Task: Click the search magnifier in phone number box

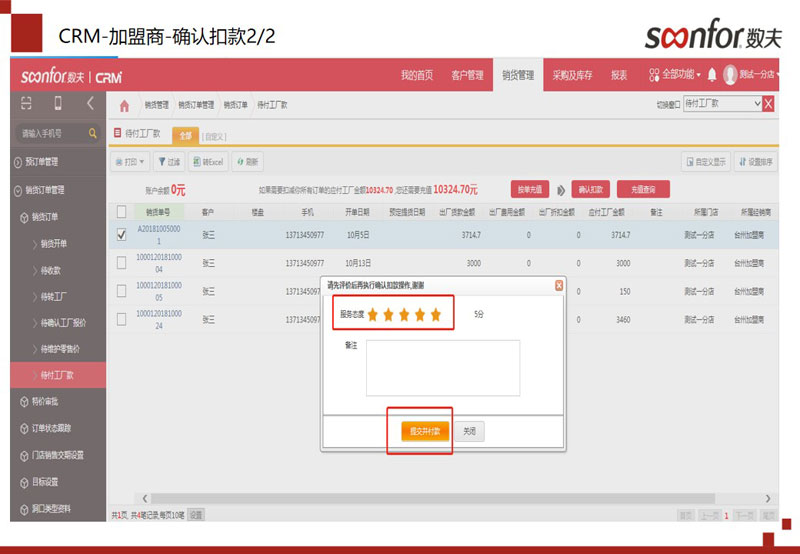Action: tap(93, 133)
